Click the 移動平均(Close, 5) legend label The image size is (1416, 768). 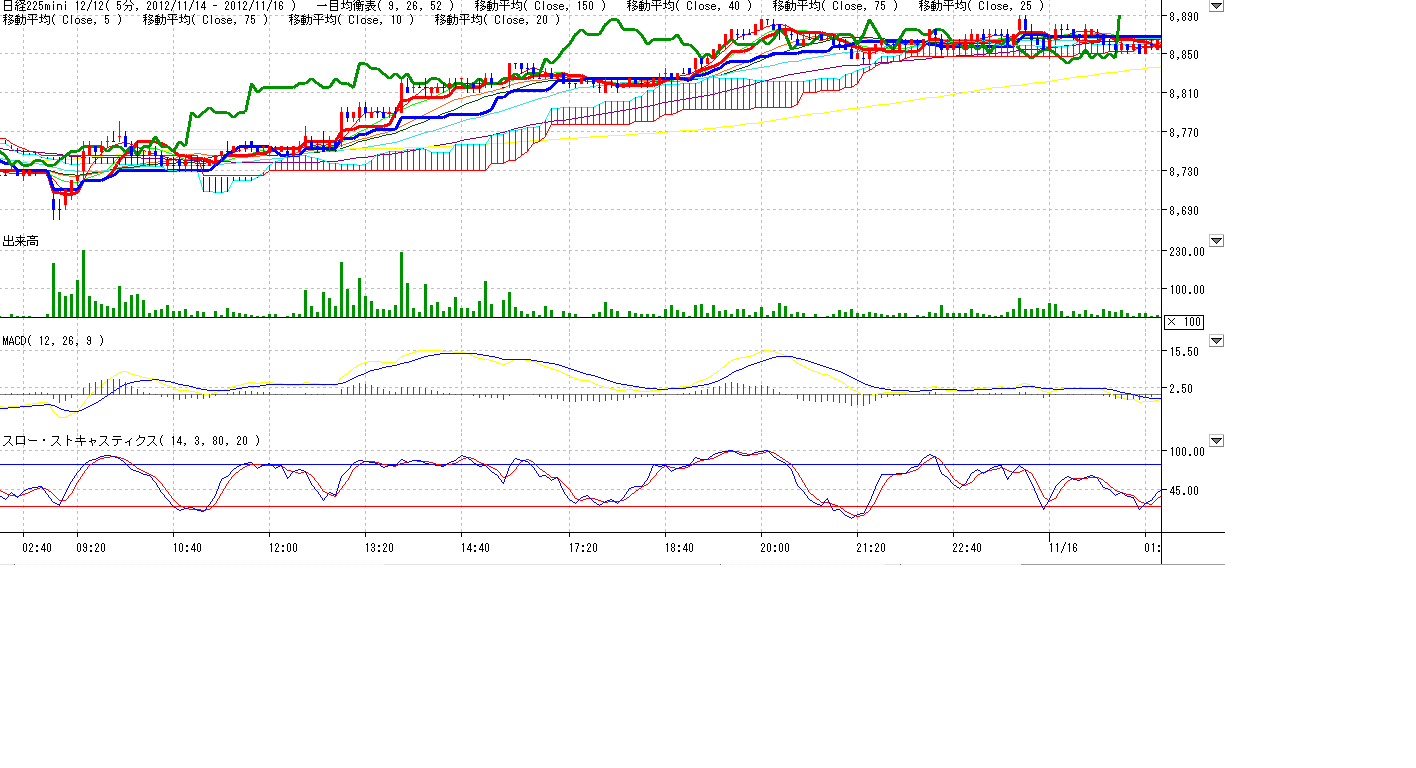coord(63,19)
